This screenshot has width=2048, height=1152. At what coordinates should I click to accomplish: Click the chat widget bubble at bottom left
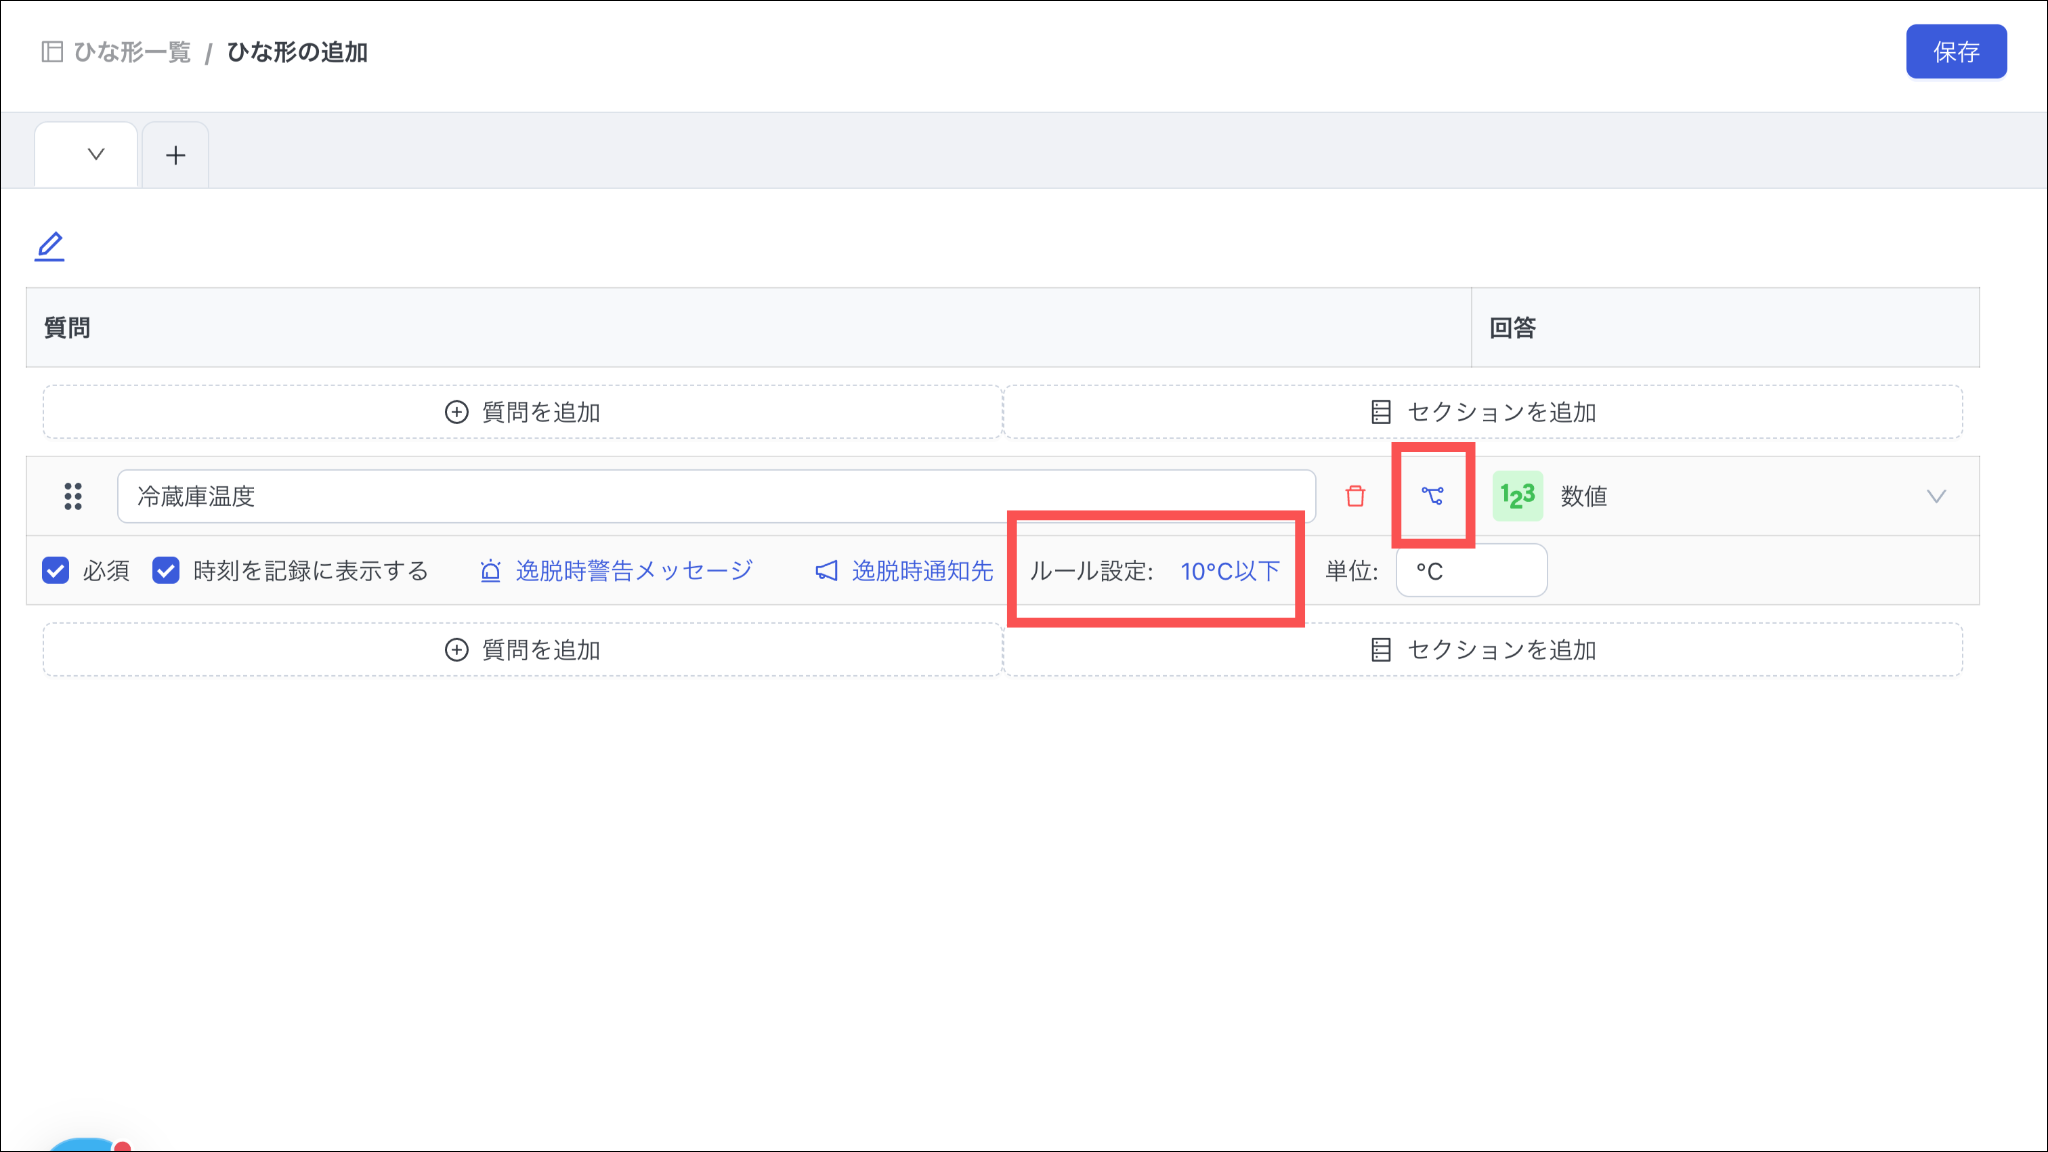(x=85, y=1144)
